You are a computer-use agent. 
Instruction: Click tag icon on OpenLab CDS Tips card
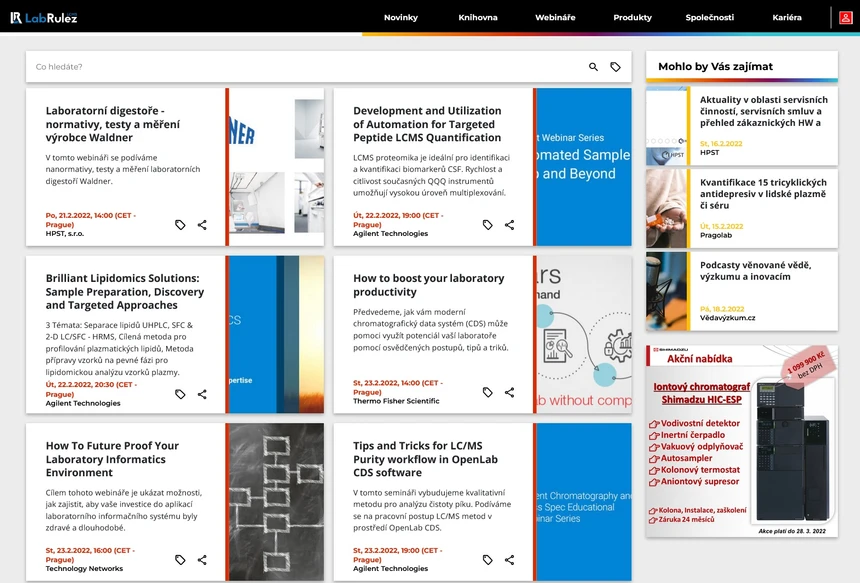click(488, 560)
